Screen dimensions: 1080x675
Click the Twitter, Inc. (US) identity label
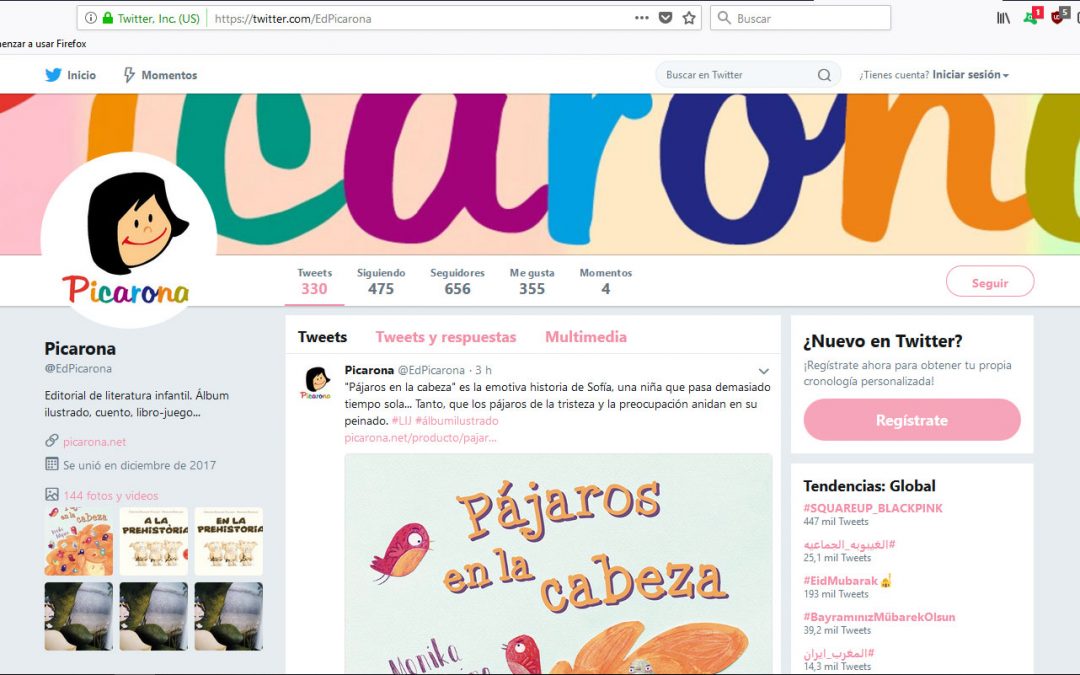[x=158, y=19]
